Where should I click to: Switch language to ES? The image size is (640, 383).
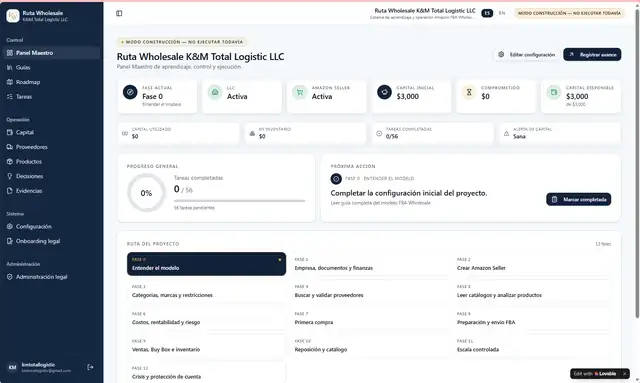[x=487, y=13]
